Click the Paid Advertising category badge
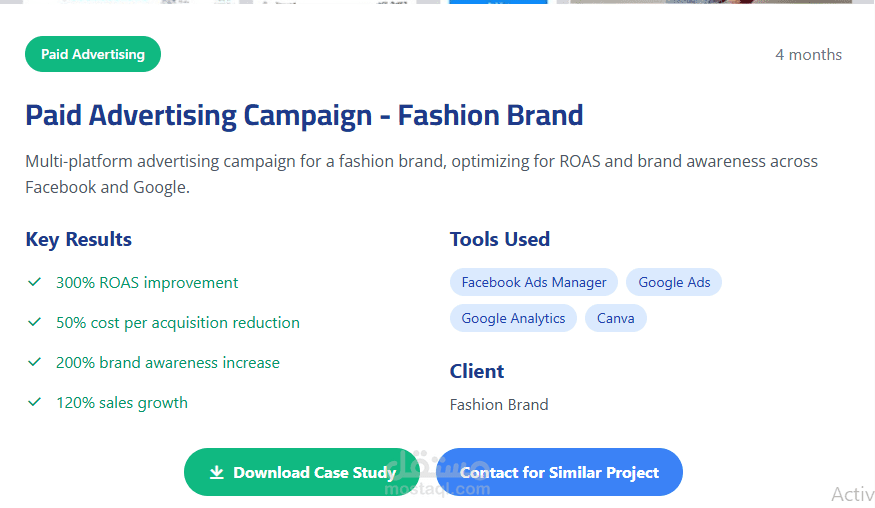 coord(93,54)
